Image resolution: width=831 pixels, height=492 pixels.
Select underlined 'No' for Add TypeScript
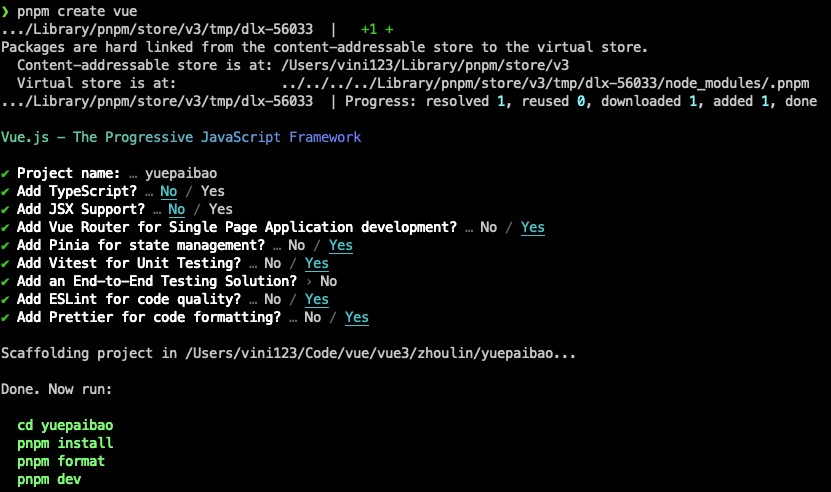(169, 191)
